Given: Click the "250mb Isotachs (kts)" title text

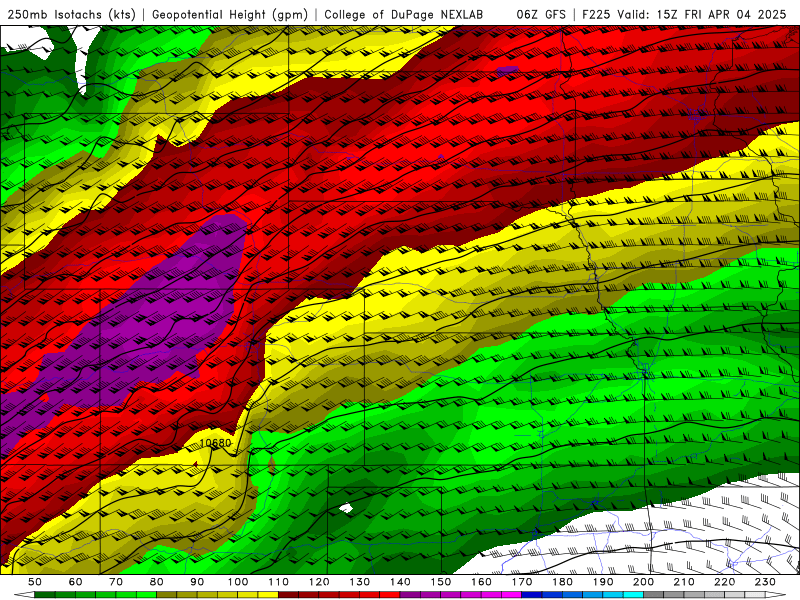Looking at the screenshot, I should [x=71, y=14].
